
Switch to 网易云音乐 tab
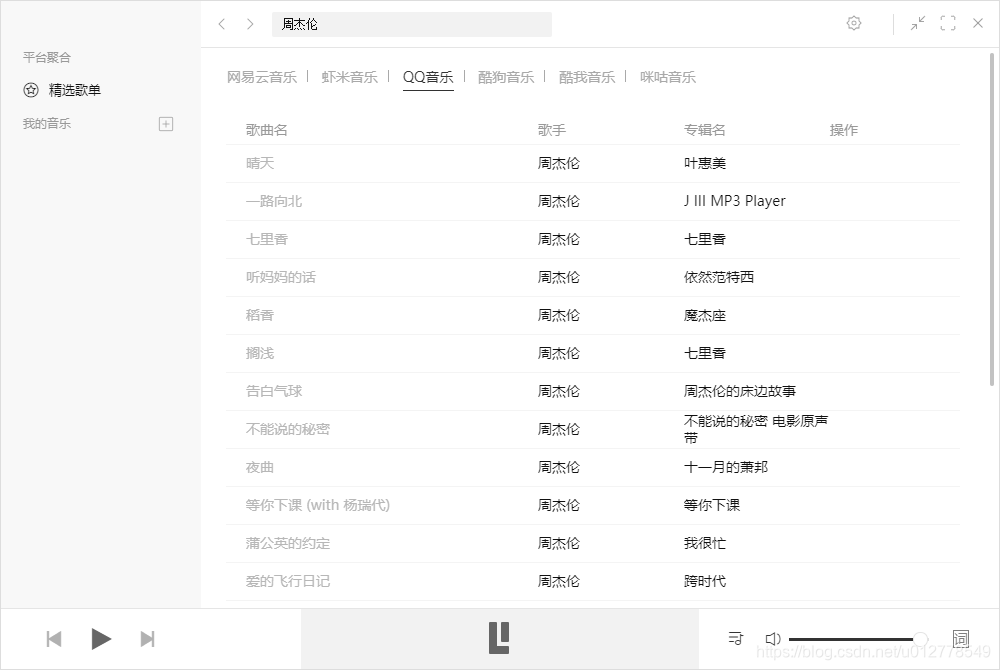pos(262,77)
